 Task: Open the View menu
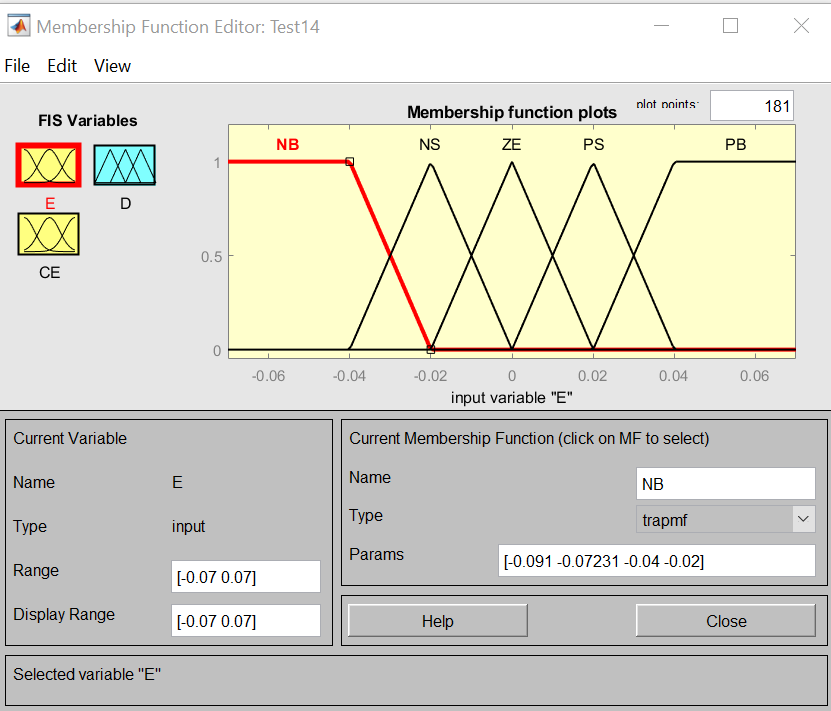click(x=112, y=66)
